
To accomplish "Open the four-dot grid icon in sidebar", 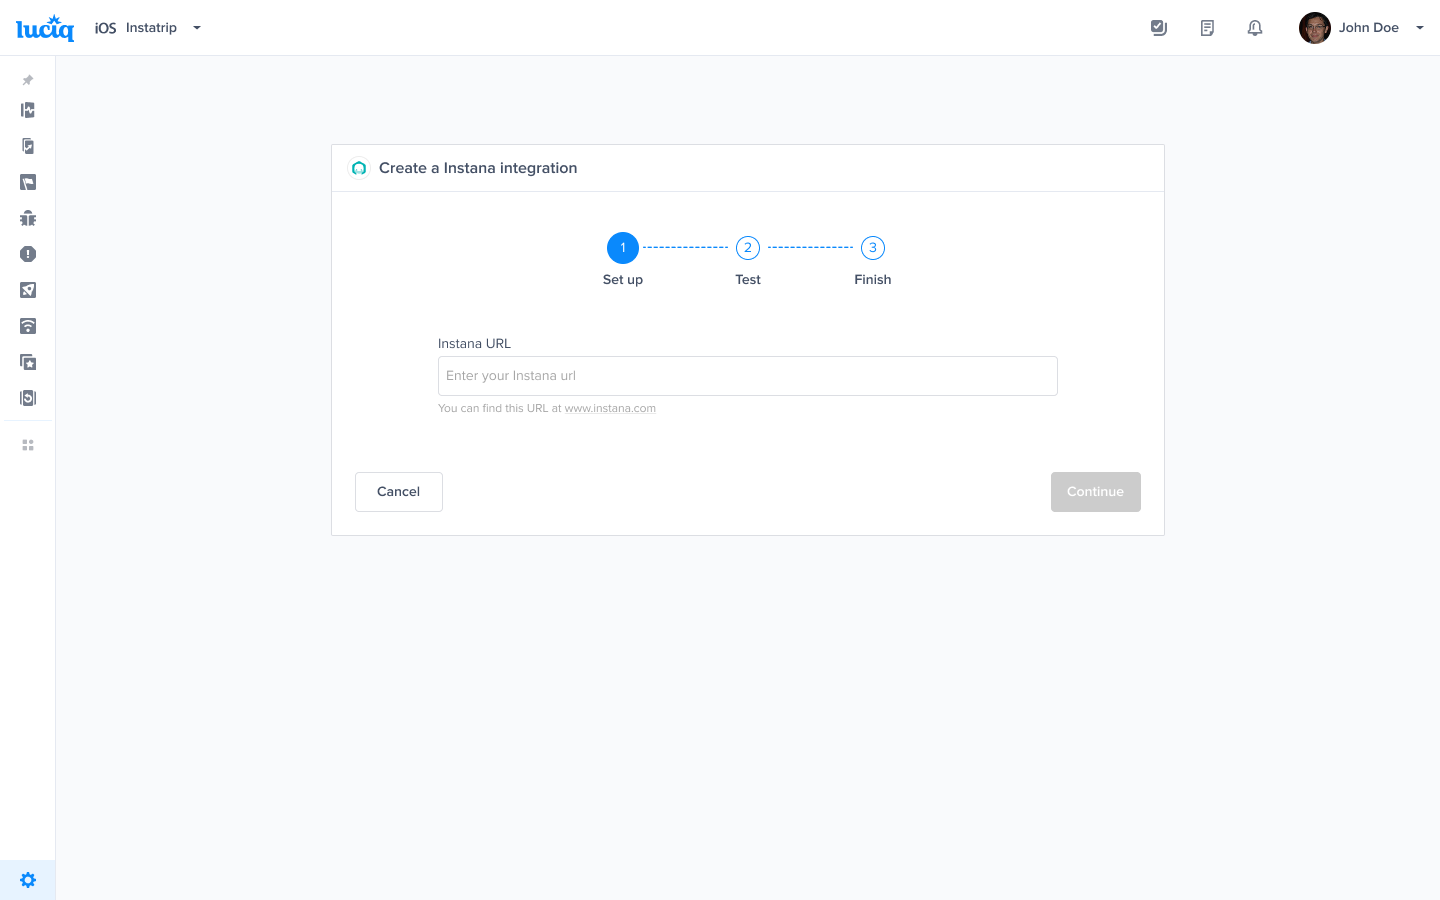I will click(x=28, y=445).
